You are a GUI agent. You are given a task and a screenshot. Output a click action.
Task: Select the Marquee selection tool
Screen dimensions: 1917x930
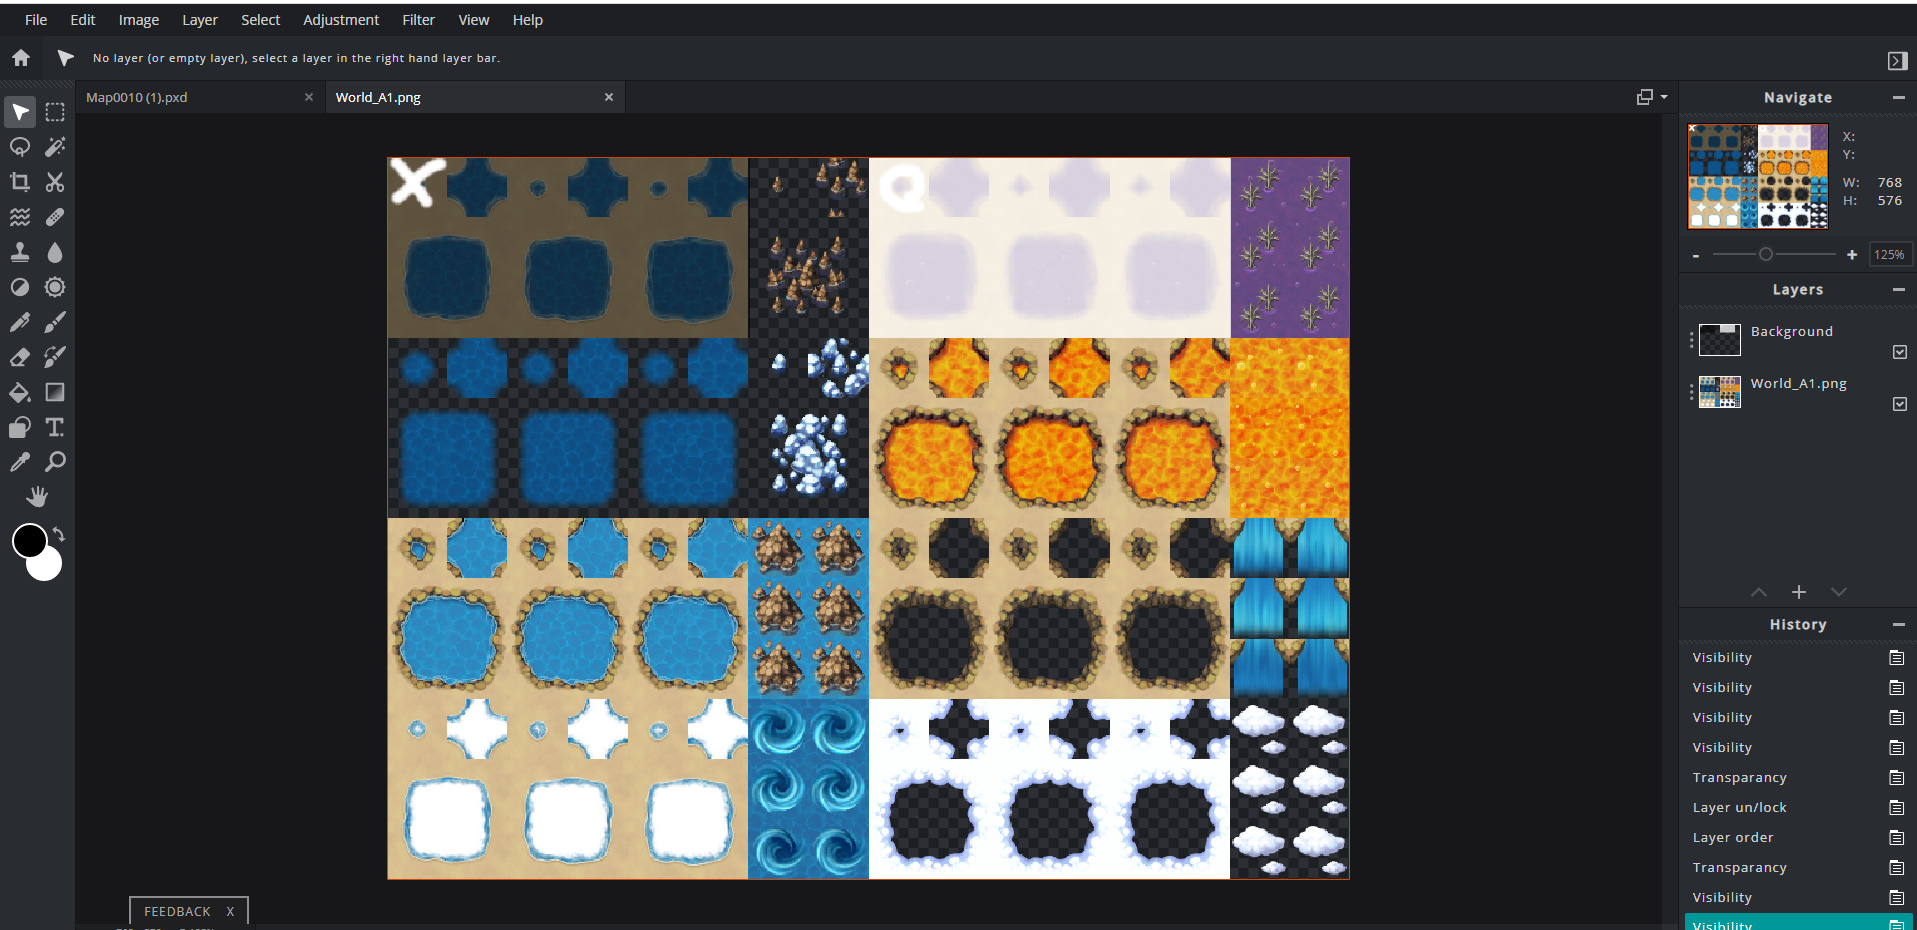pos(55,112)
